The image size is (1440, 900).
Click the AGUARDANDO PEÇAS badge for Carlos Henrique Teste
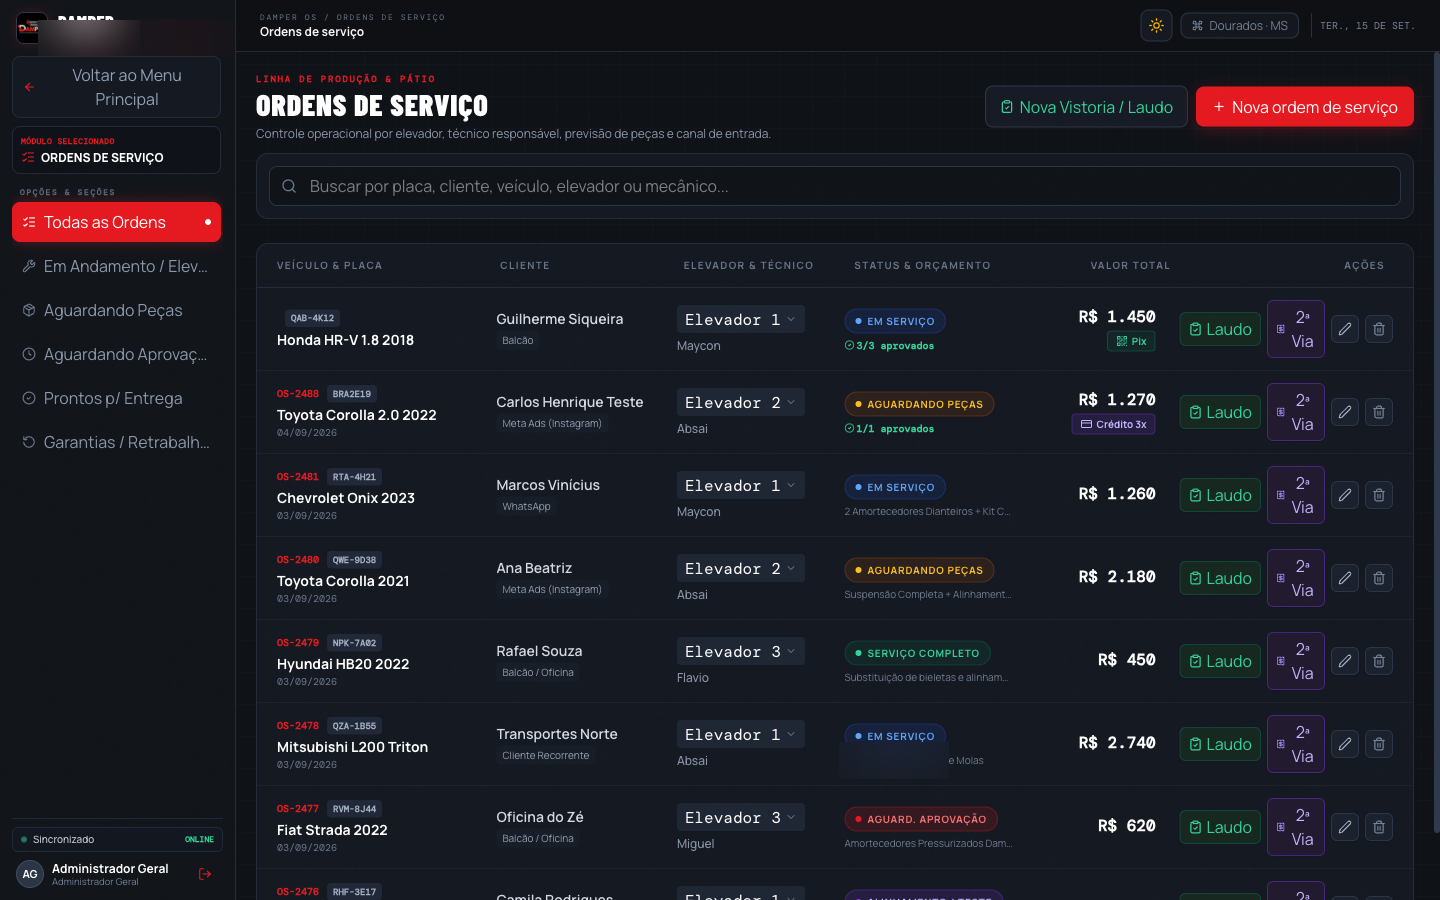click(x=919, y=404)
